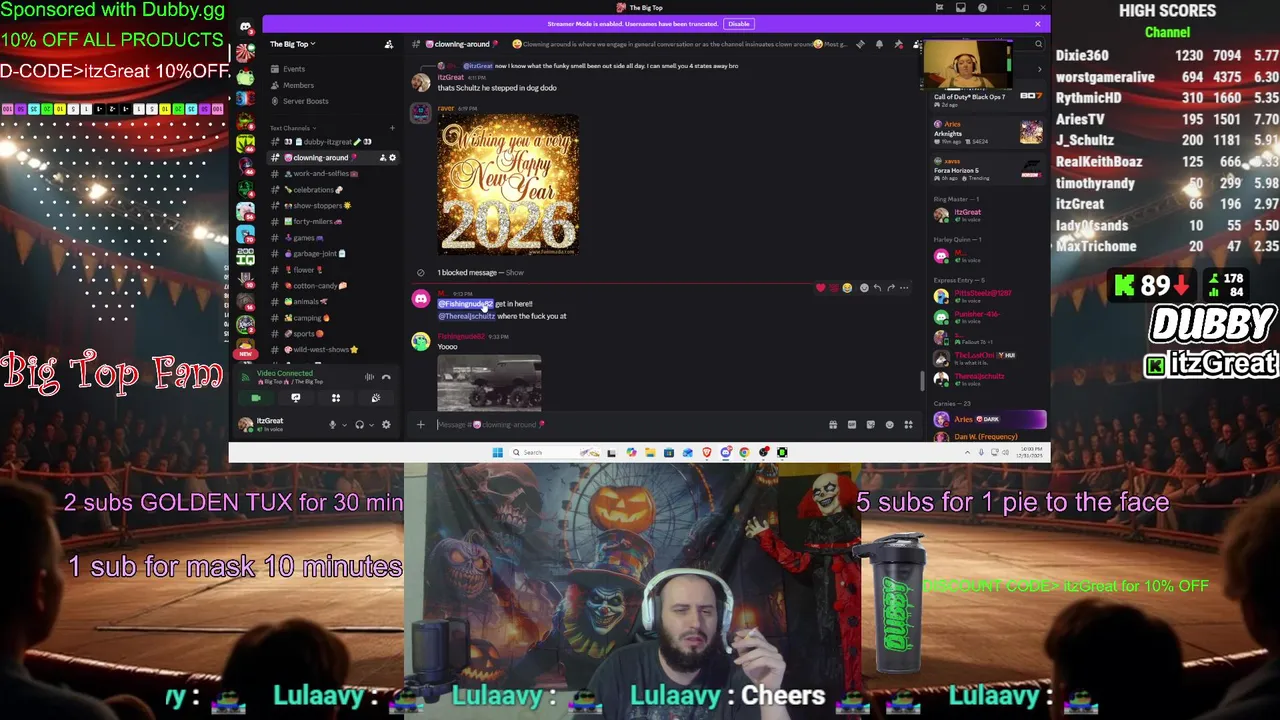
Task: Open add reaction emoji picker on message
Action: point(864,288)
